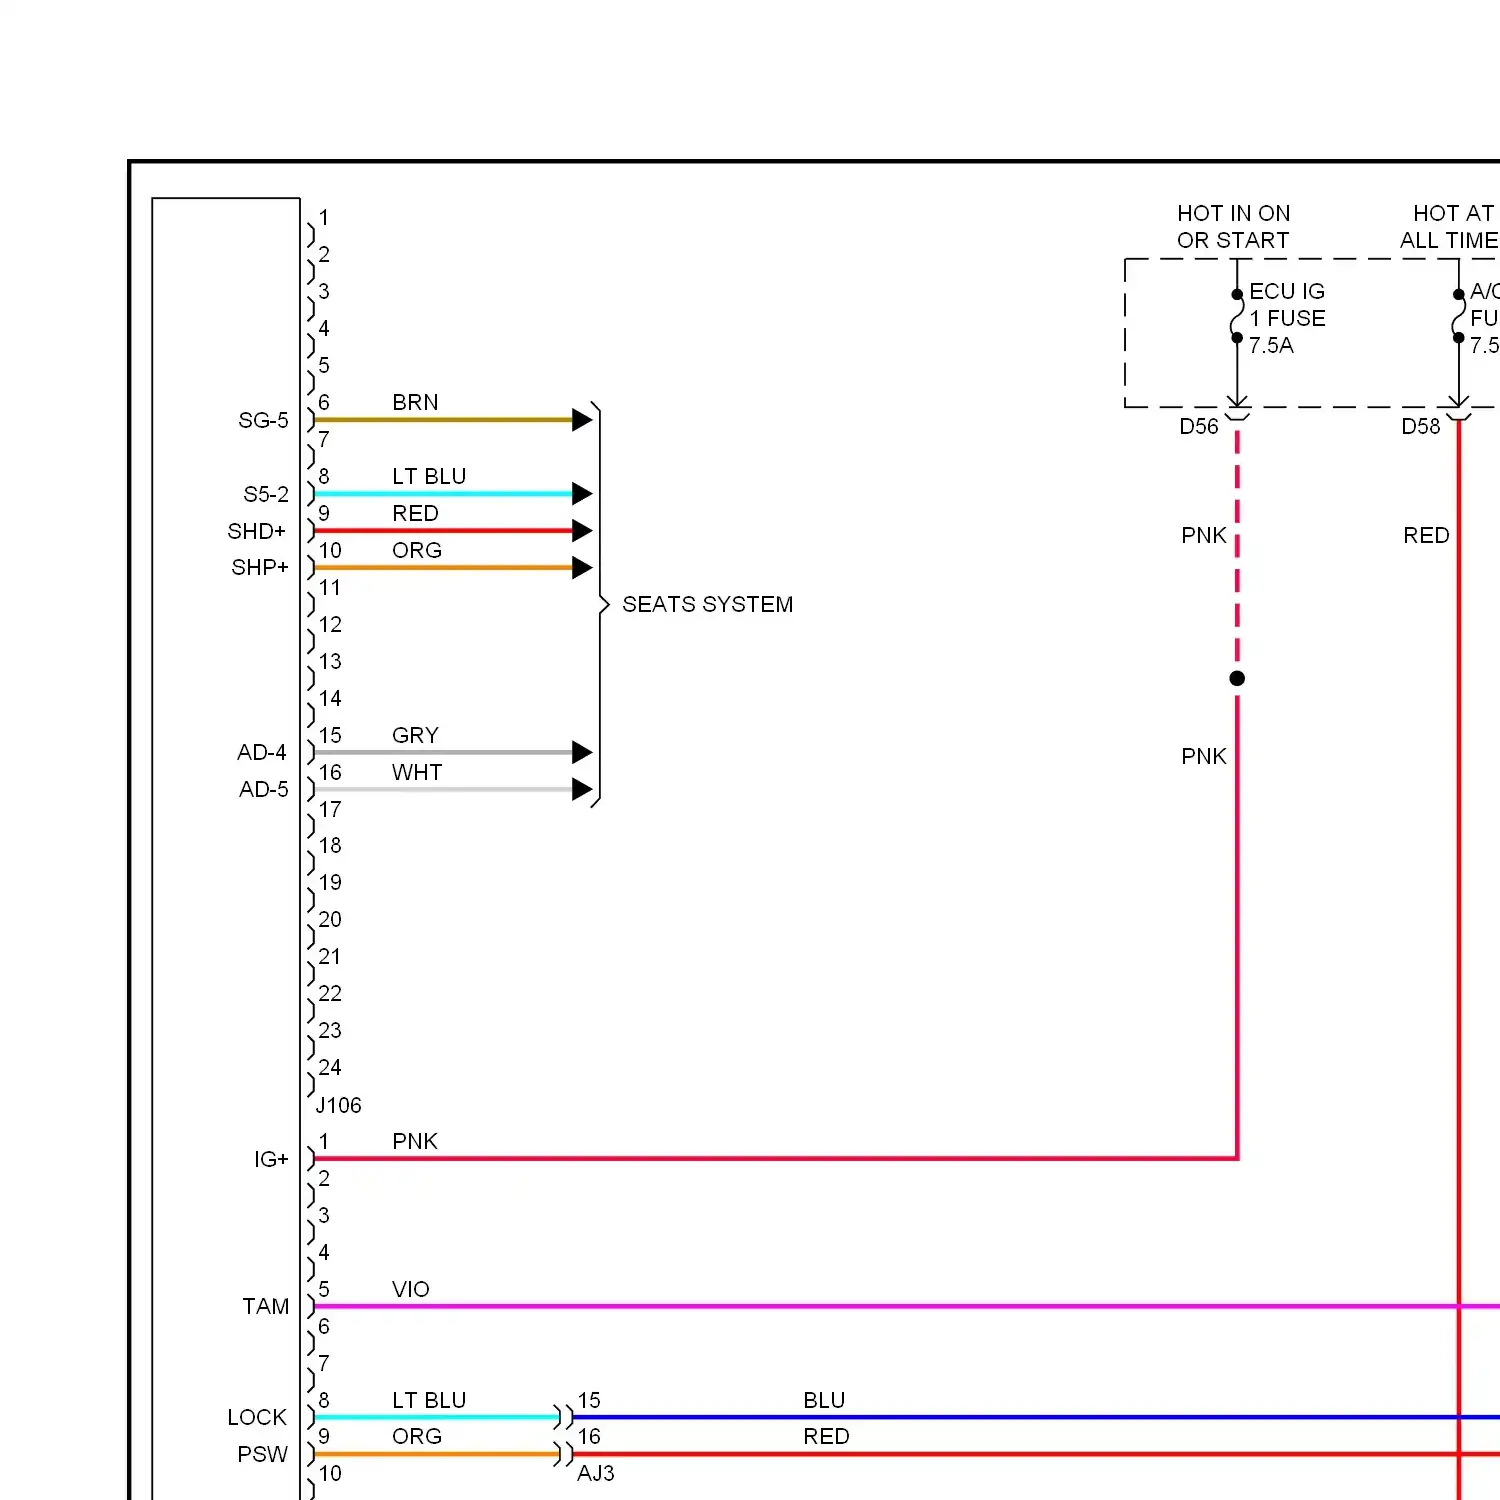This screenshot has width=1500, height=1500.
Task: Click pin 16 of connector AJ3
Action: (x=589, y=1436)
